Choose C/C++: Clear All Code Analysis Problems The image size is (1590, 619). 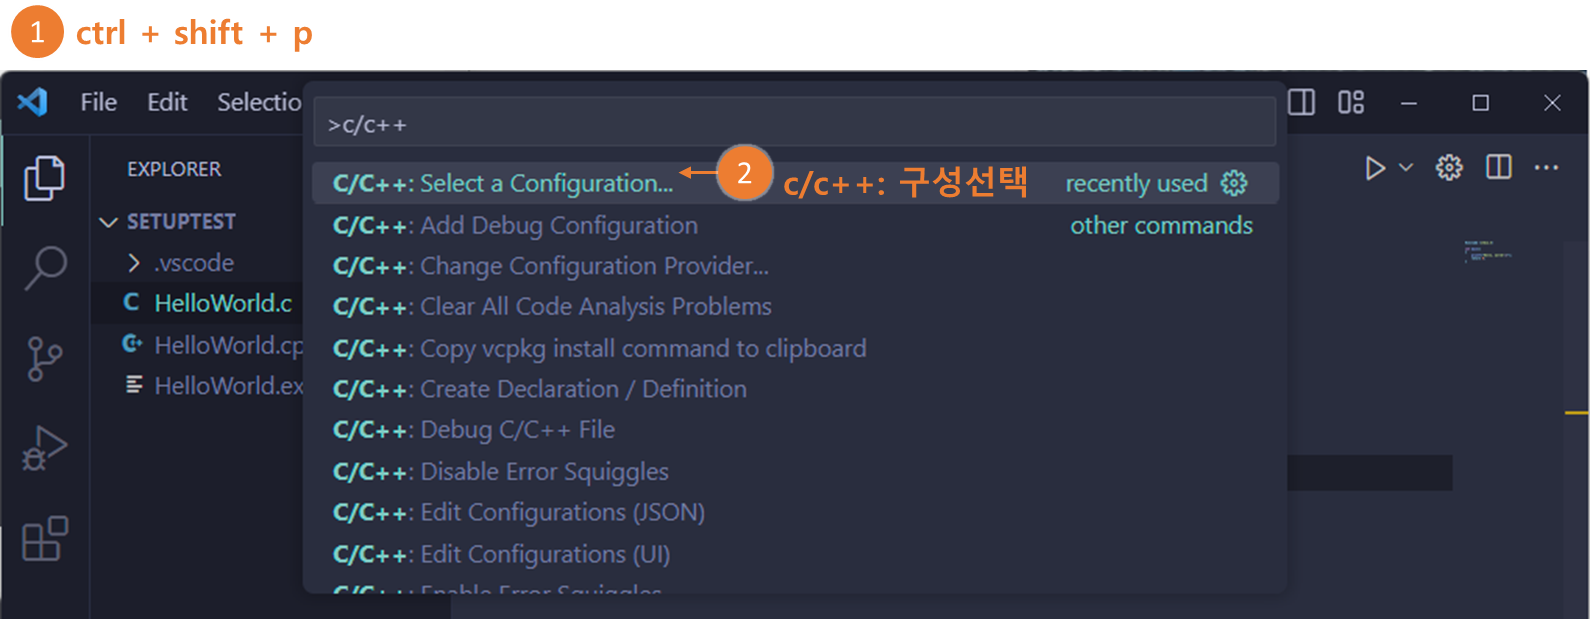coord(795,307)
